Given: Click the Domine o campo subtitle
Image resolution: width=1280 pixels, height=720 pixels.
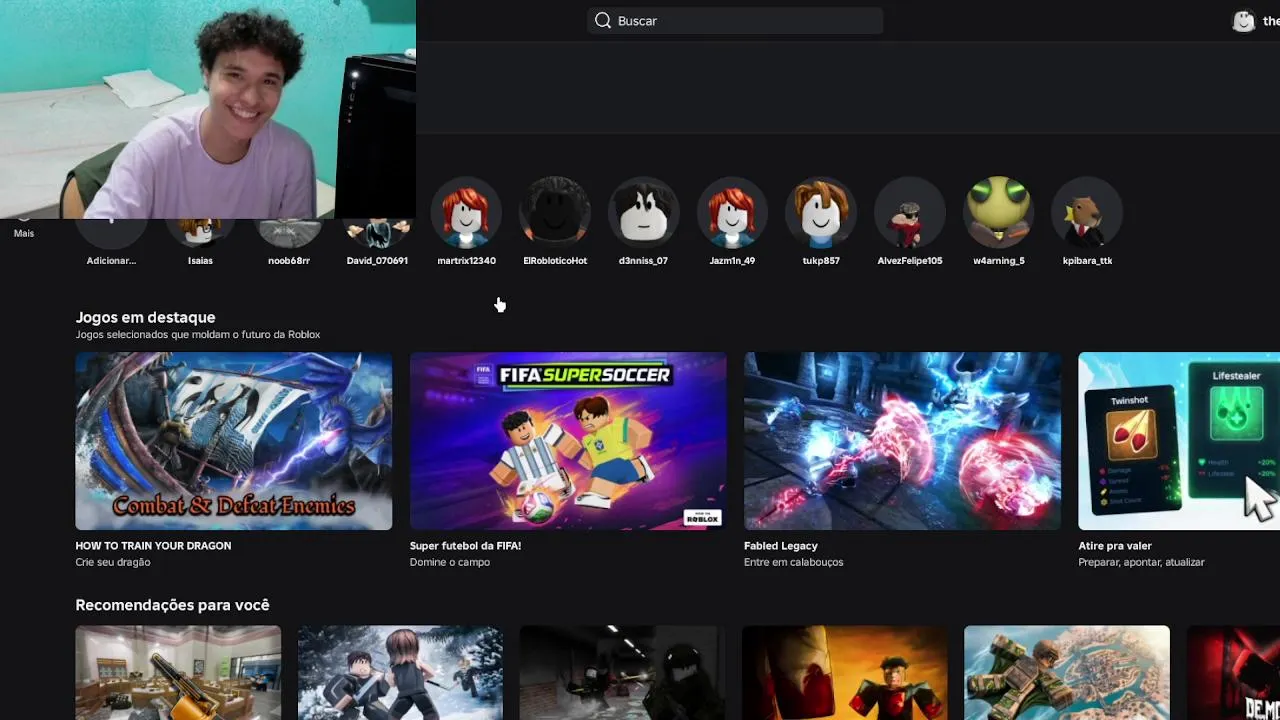Looking at the screenshot, I should click(x=450, y=562).
